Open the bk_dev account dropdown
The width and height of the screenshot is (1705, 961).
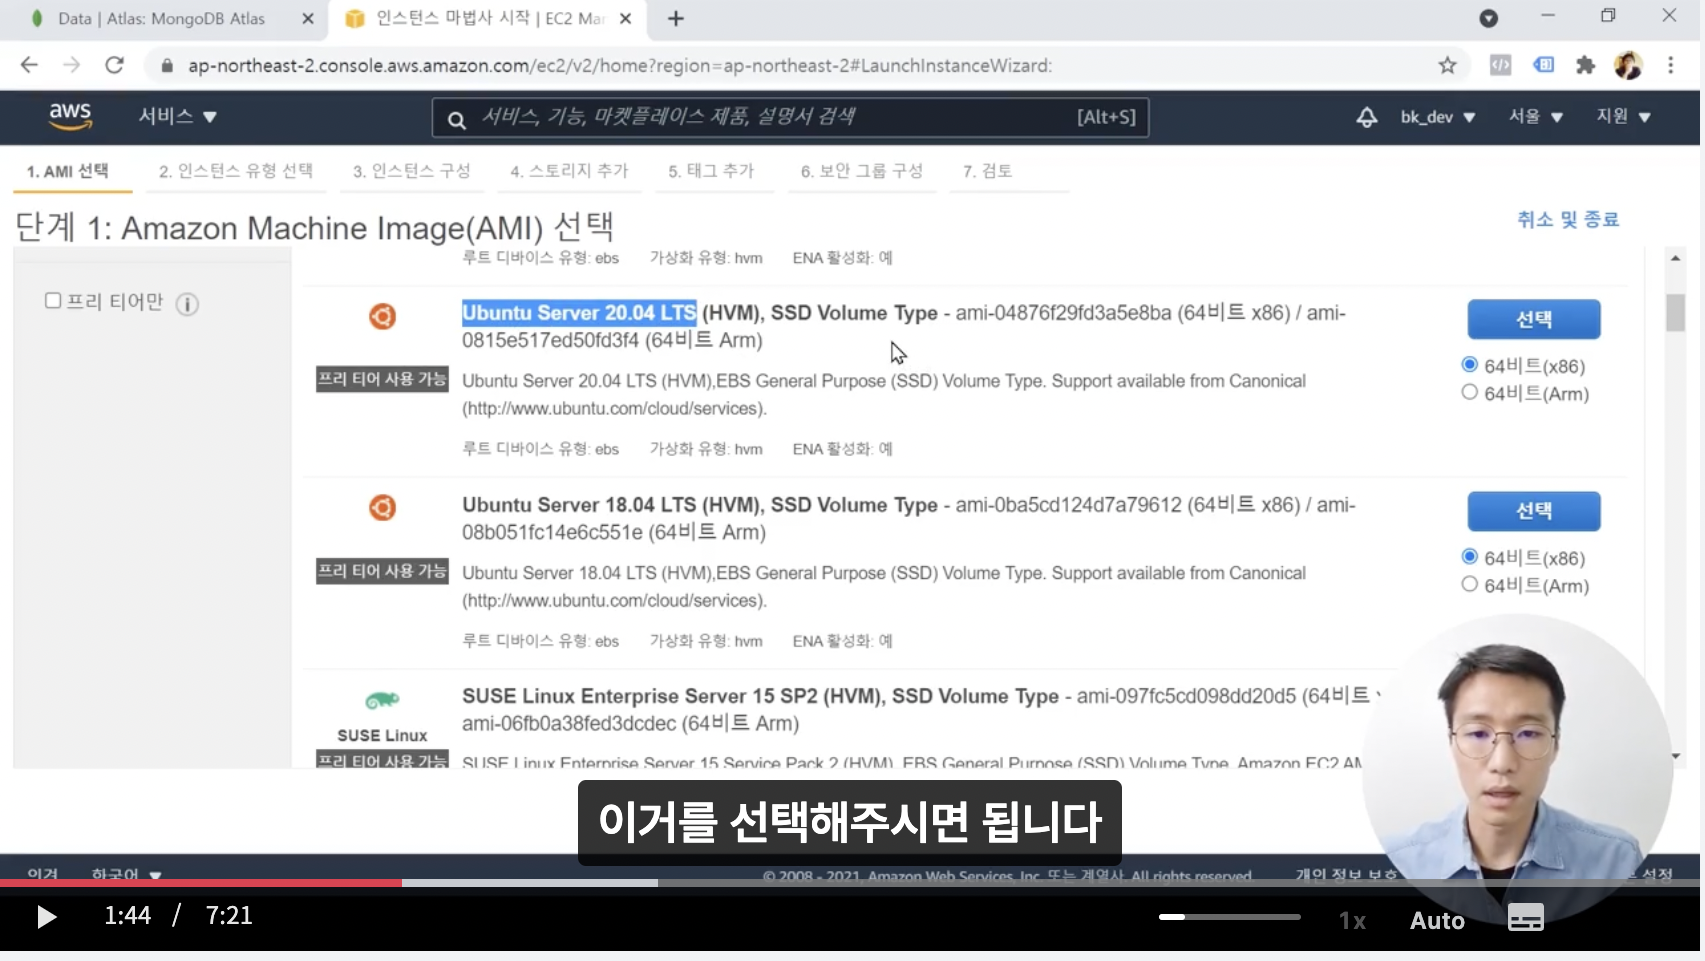pyautogui.click(x=1438, y=117)
